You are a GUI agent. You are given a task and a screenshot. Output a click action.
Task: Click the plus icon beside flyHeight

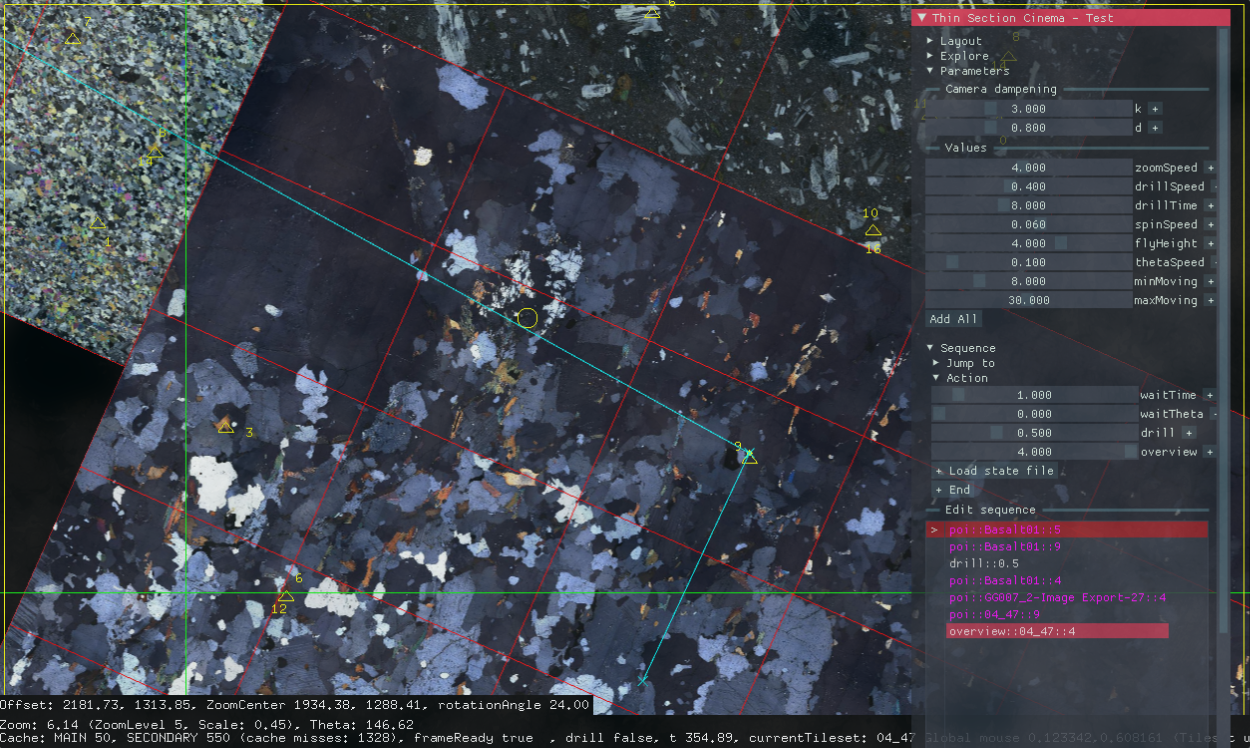1209,244
